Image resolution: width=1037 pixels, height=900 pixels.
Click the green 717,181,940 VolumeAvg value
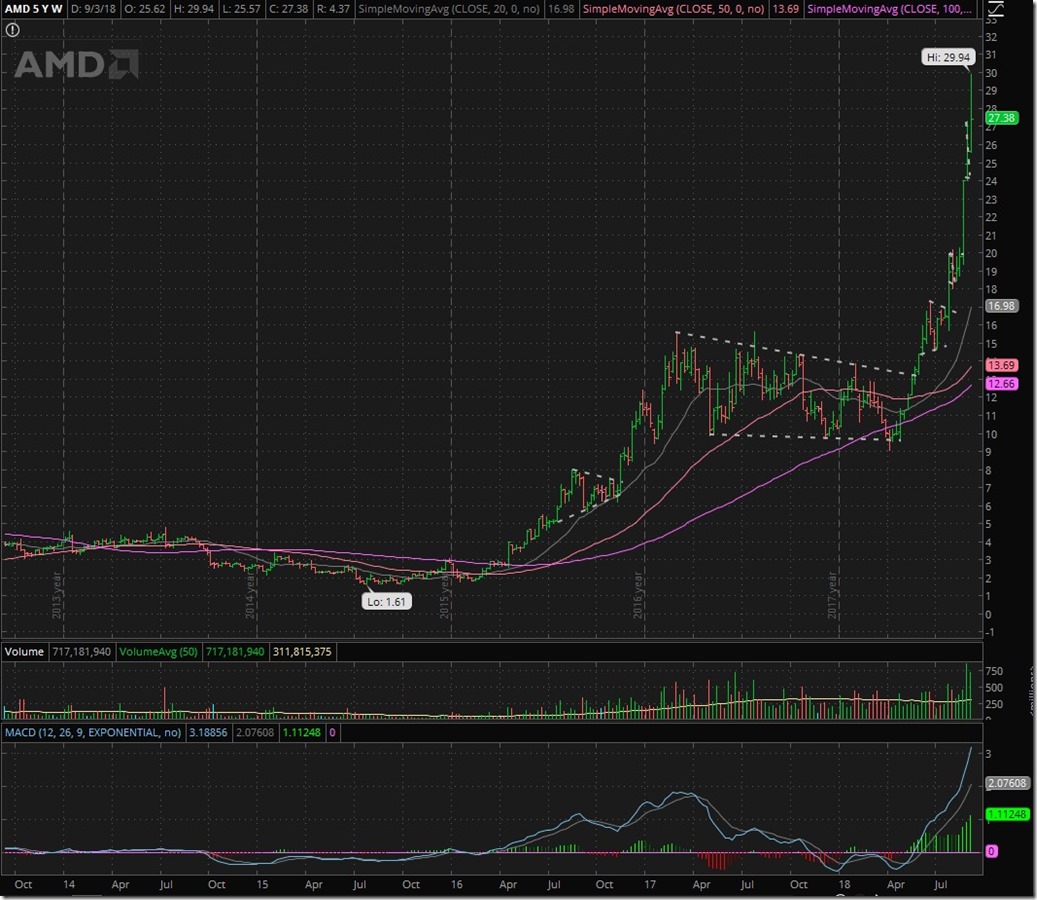coord(235,652)
